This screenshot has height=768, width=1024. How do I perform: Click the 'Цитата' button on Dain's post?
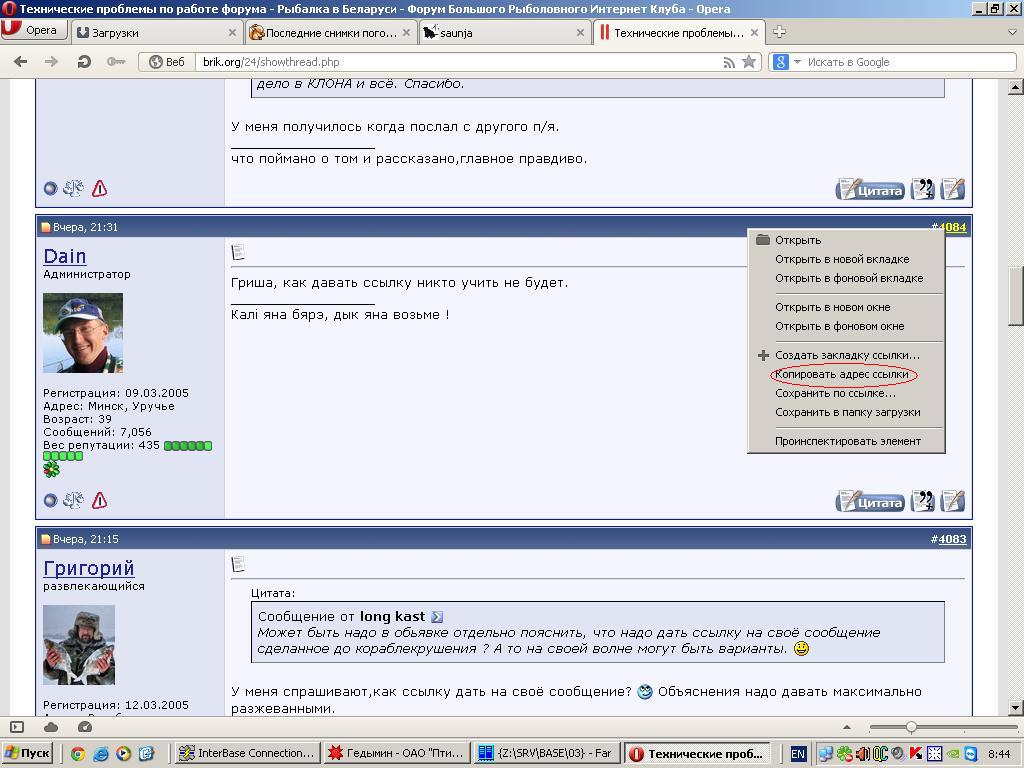click(x=870, y=500)
